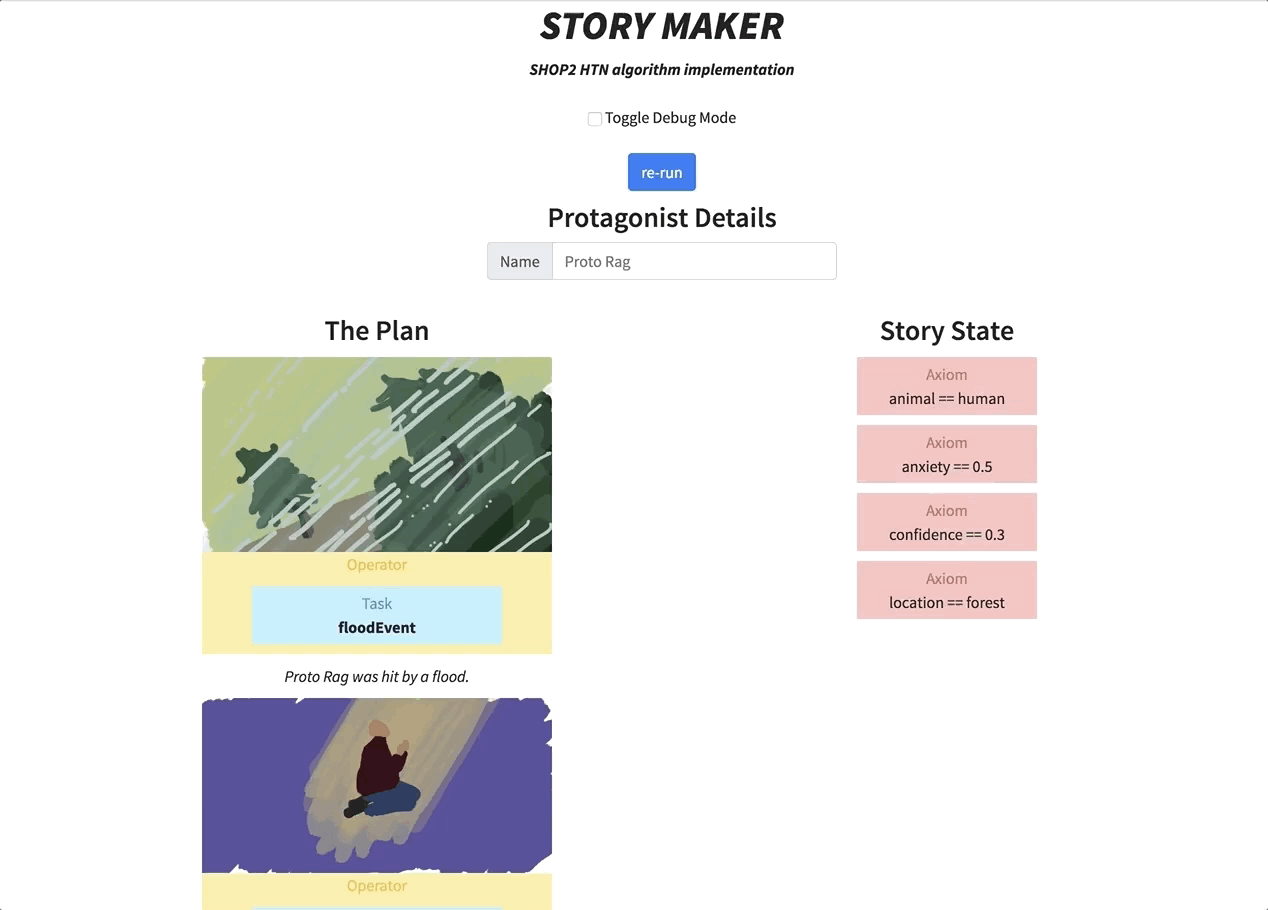Click the SHOP2 HTN algorithm subtitle
Screen dimensions: 1268x910
click(x=661, y=70)
